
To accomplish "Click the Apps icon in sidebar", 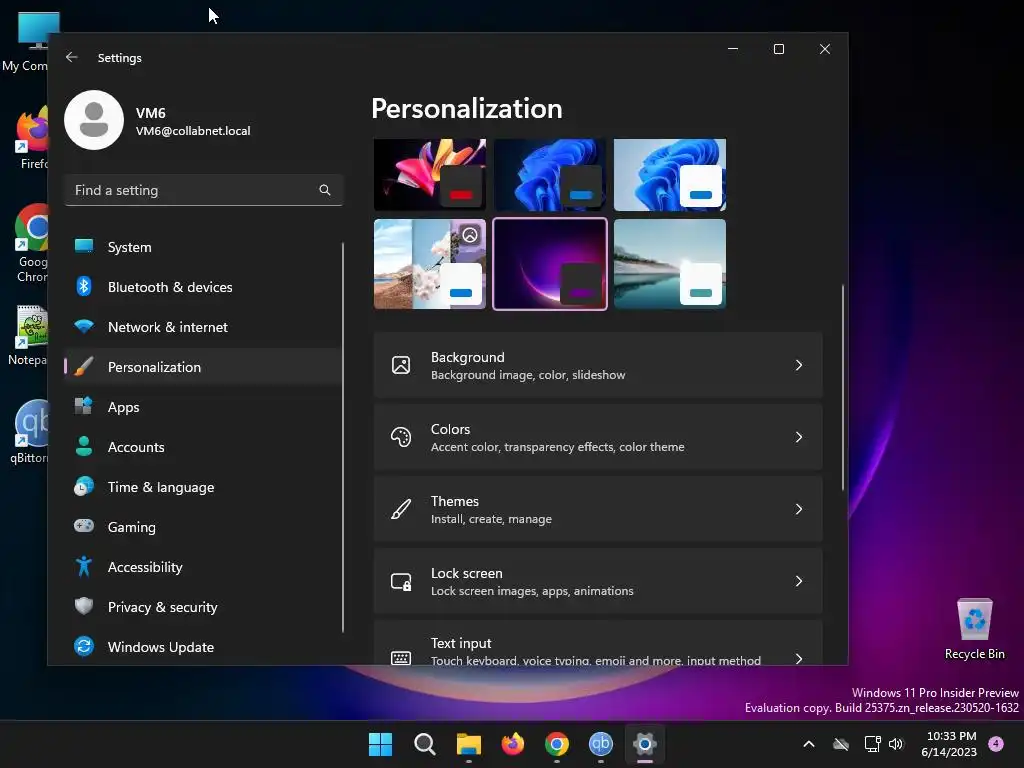I will [x=84, y=406].
